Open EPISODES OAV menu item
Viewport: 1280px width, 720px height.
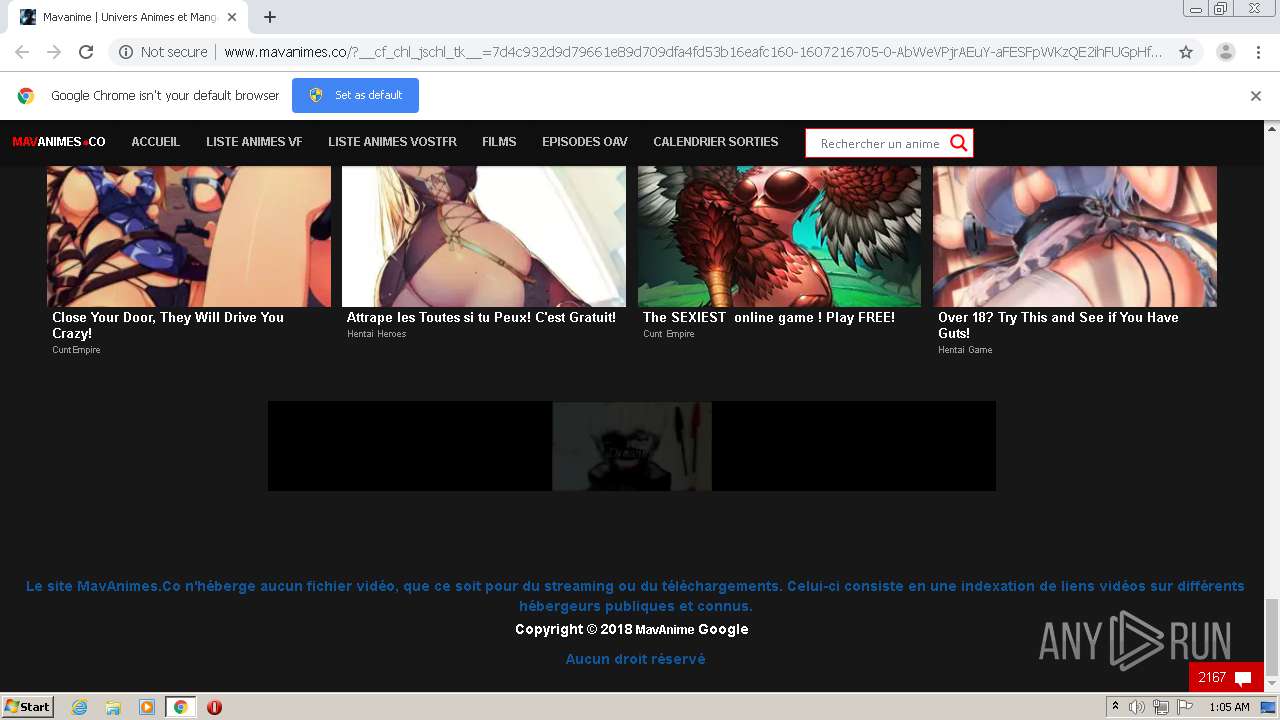[585, 142]
